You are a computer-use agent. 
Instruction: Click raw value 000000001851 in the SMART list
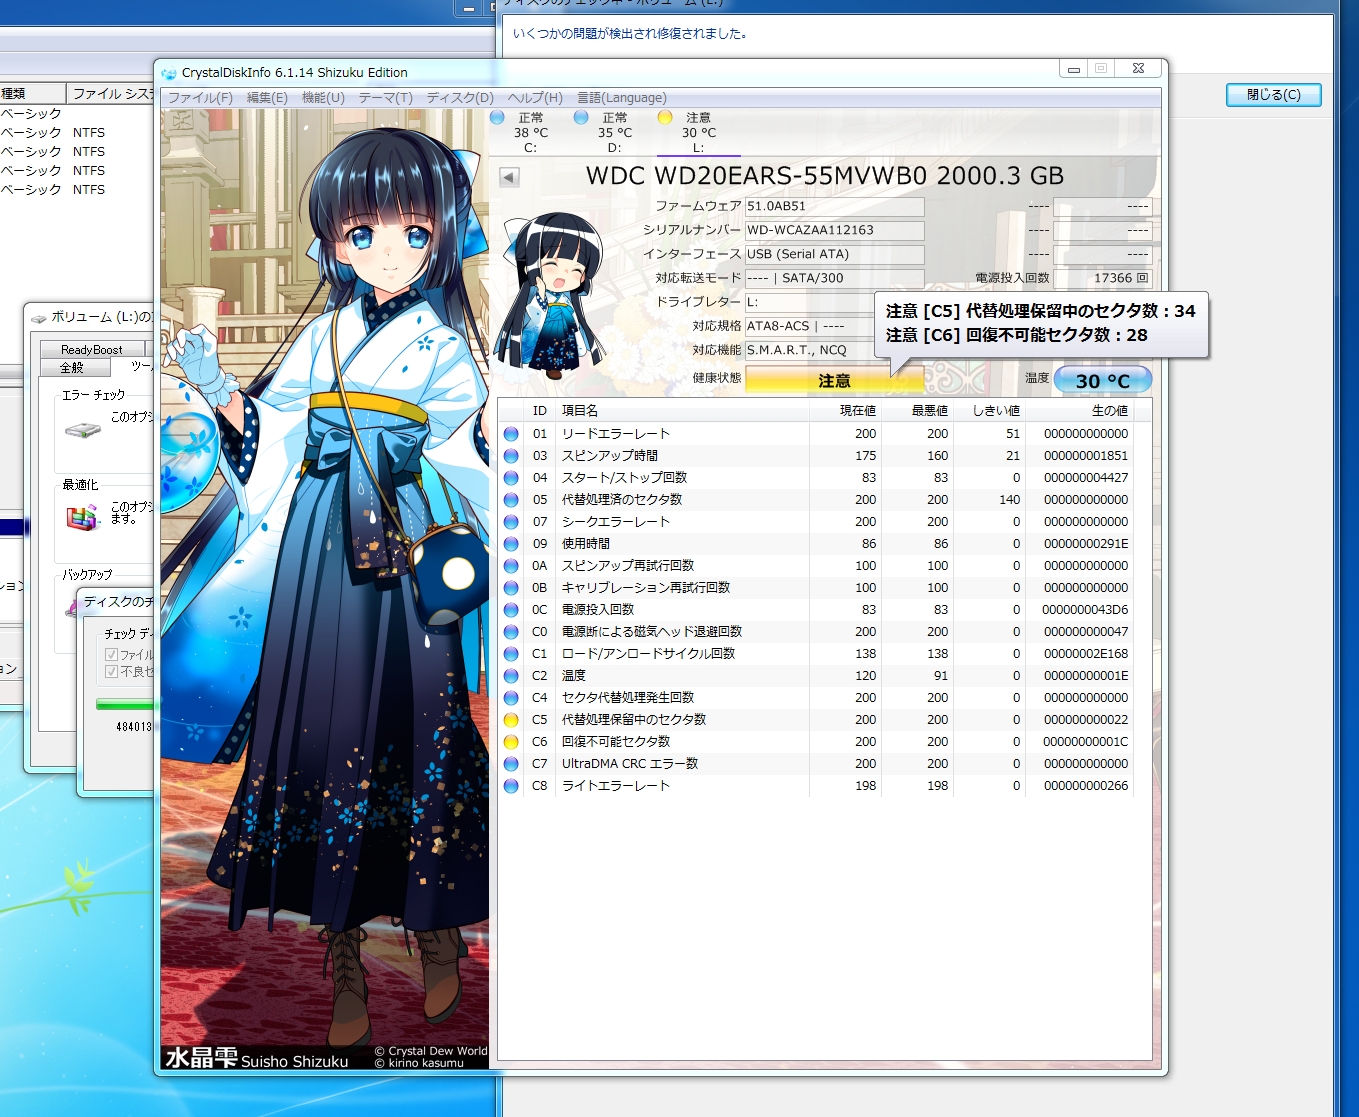(x=1086, y=456)
